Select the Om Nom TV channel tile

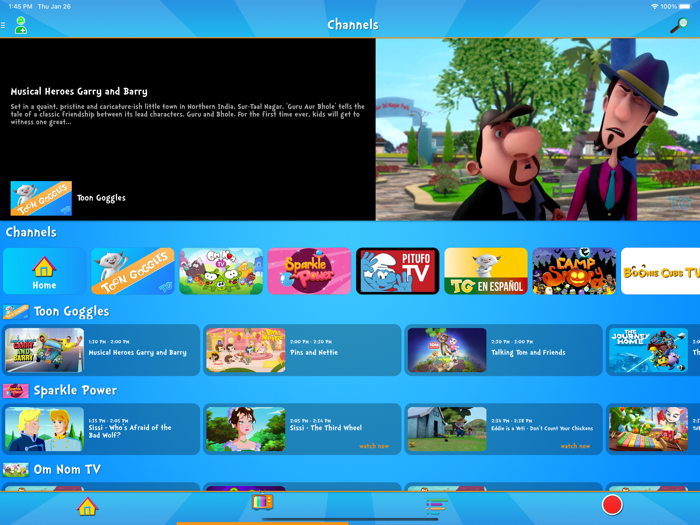[x=221, y=271]
